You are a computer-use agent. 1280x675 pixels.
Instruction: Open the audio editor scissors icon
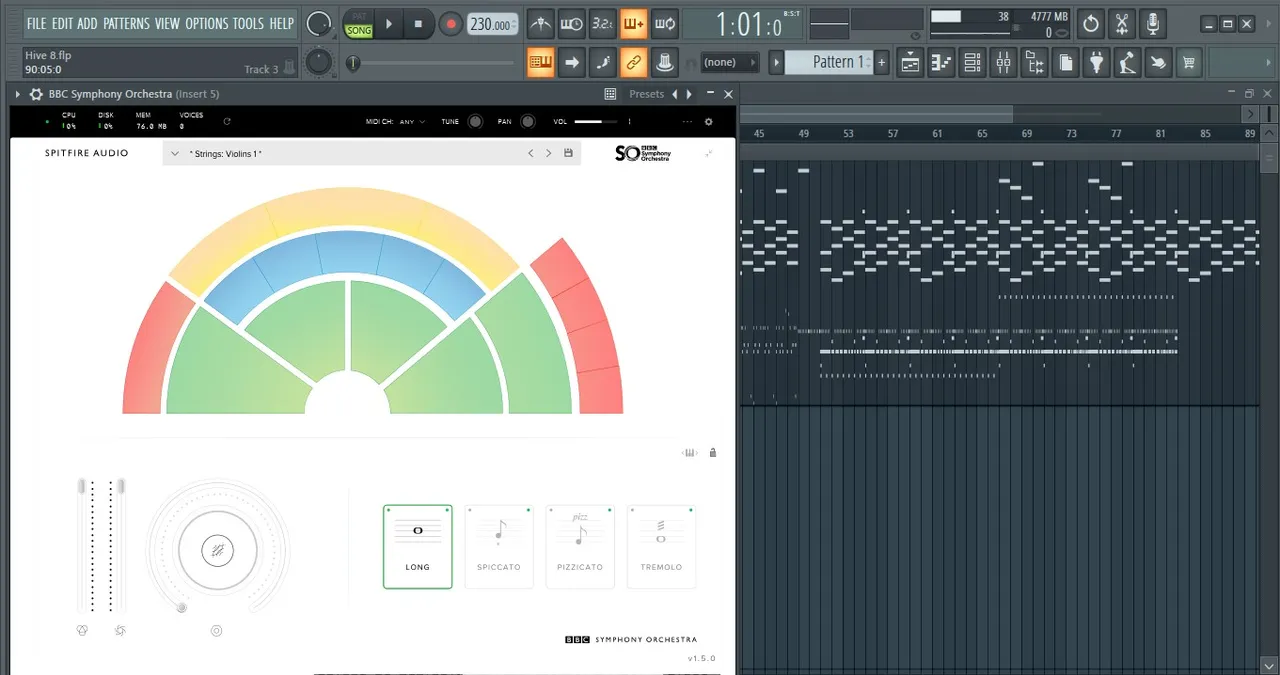pyautogui.click(x=1122, y=23)
